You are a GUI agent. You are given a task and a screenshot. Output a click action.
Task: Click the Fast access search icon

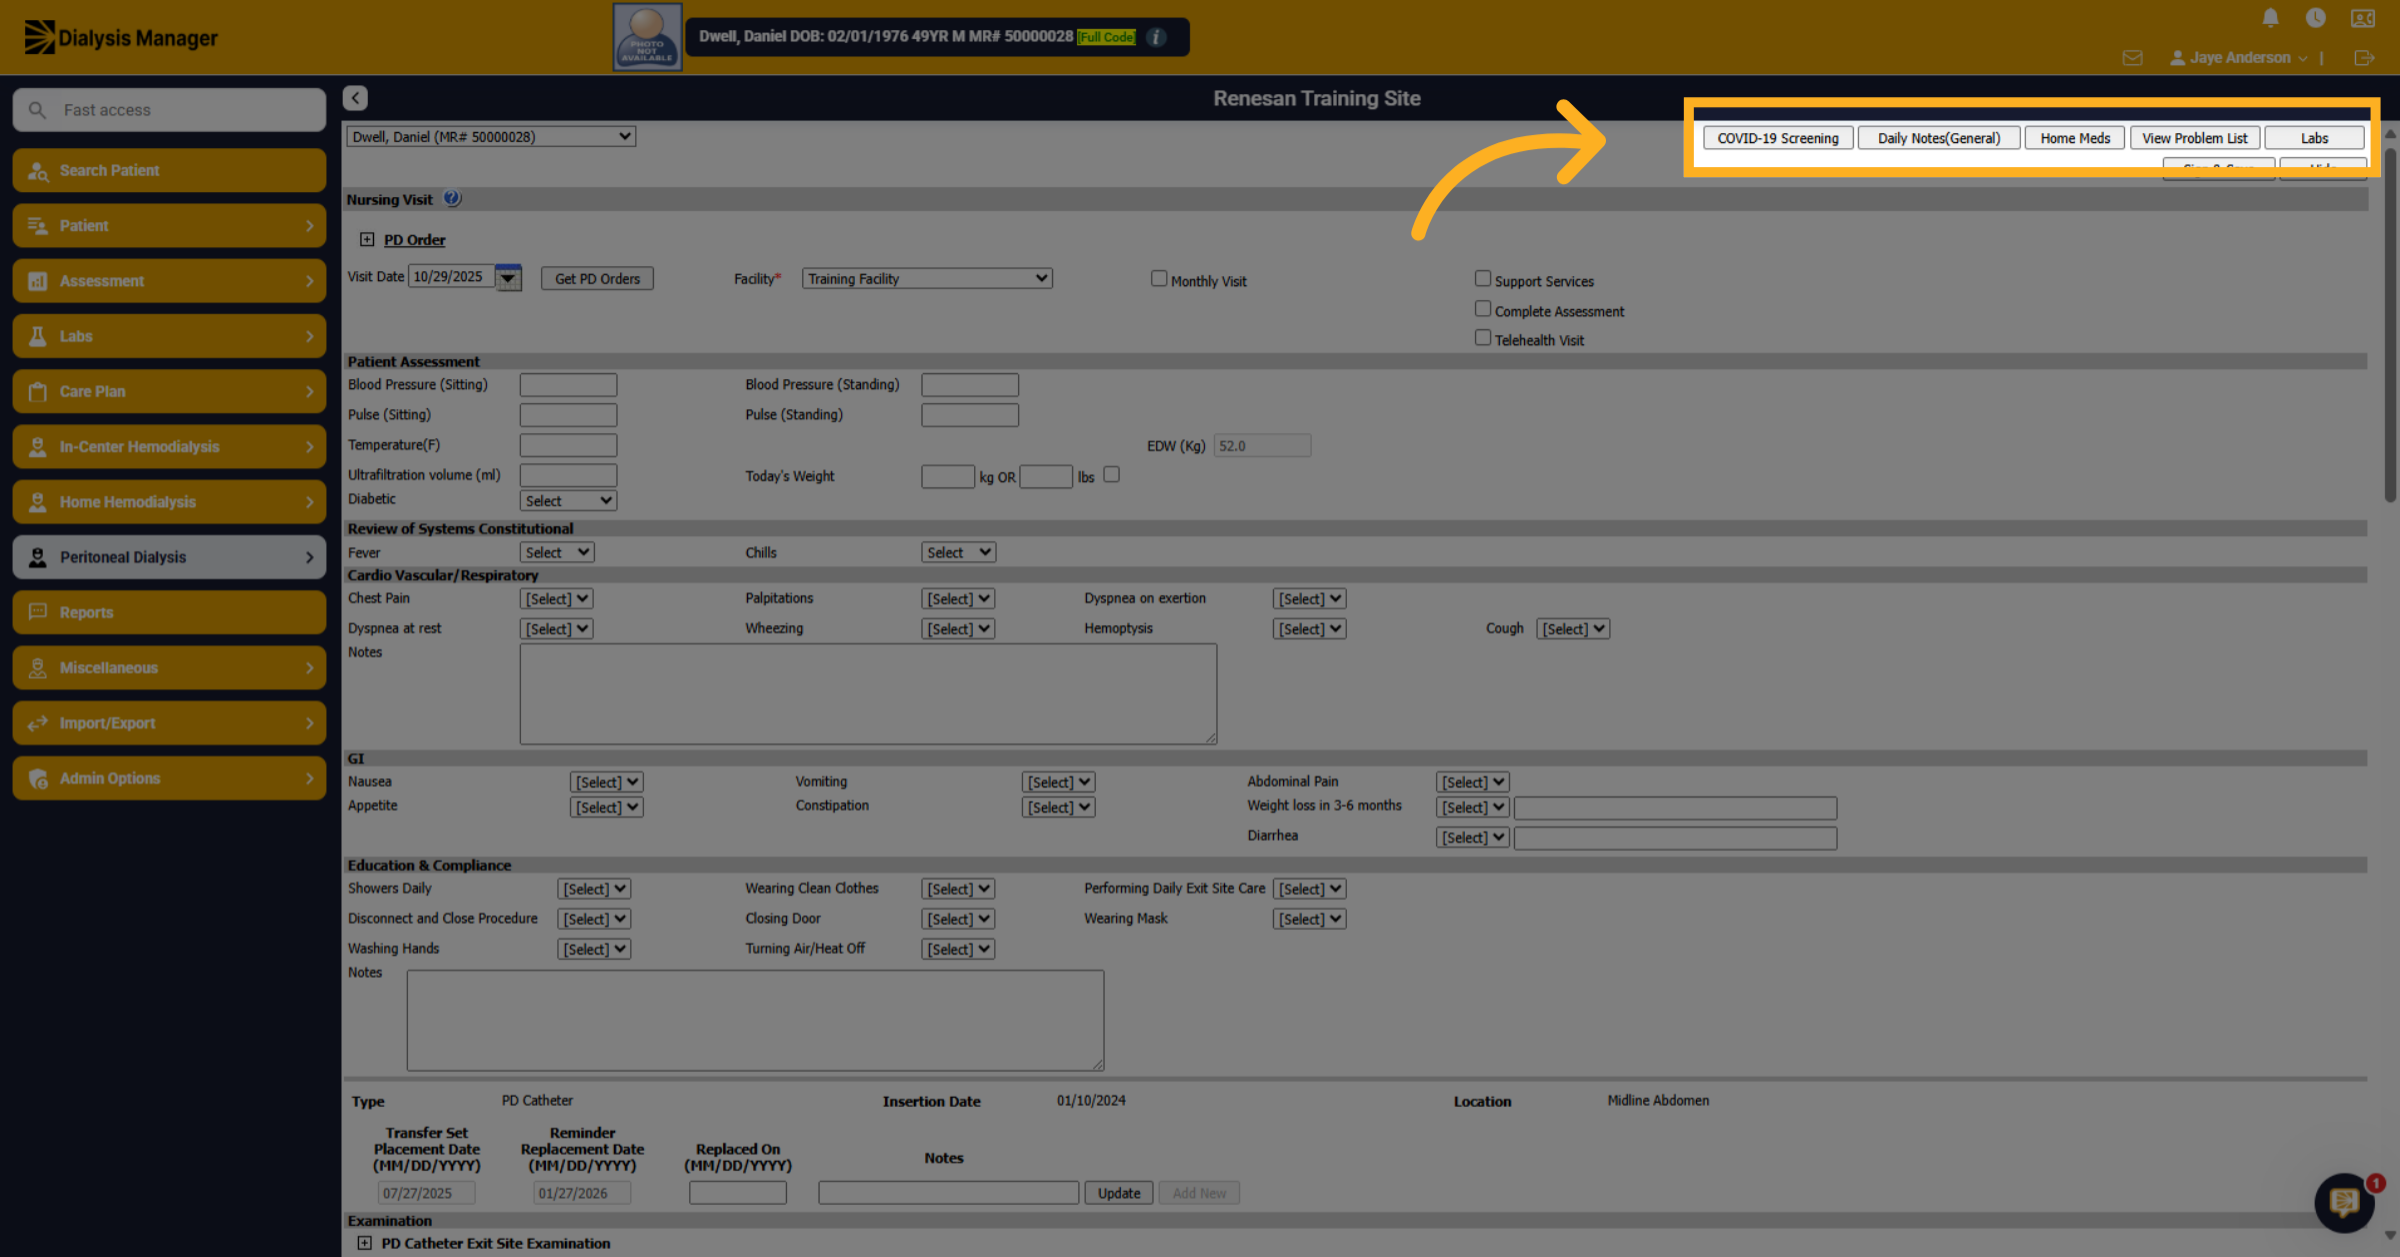click(x=37, y=110)
